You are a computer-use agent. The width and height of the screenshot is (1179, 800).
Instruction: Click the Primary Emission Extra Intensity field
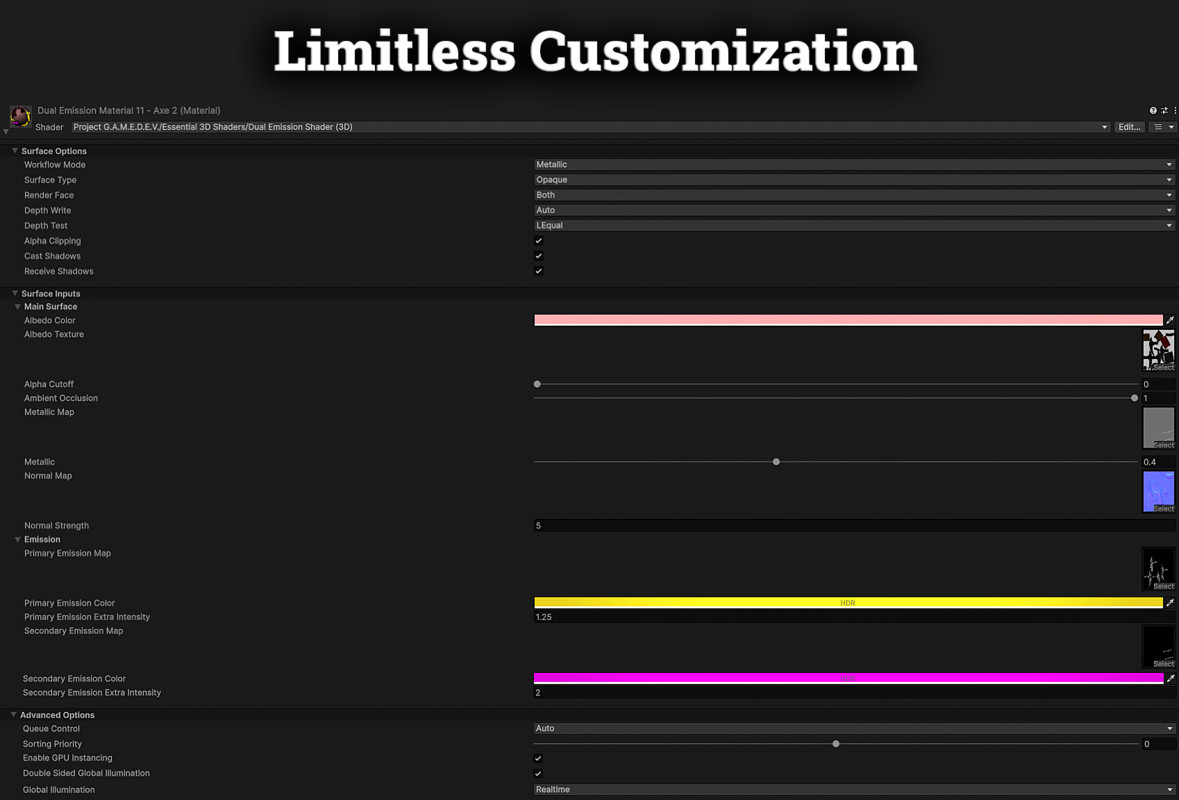point(854,617)
